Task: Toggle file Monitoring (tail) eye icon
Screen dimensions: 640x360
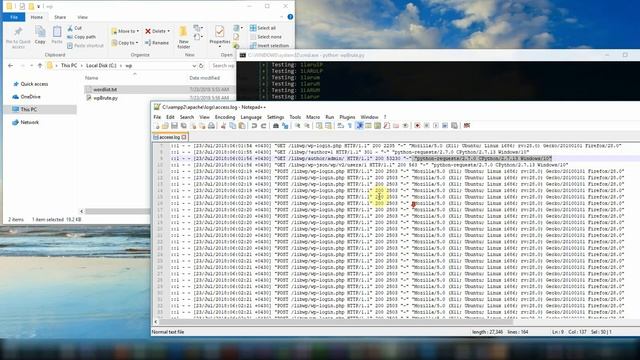Action: tap(405, 126)
